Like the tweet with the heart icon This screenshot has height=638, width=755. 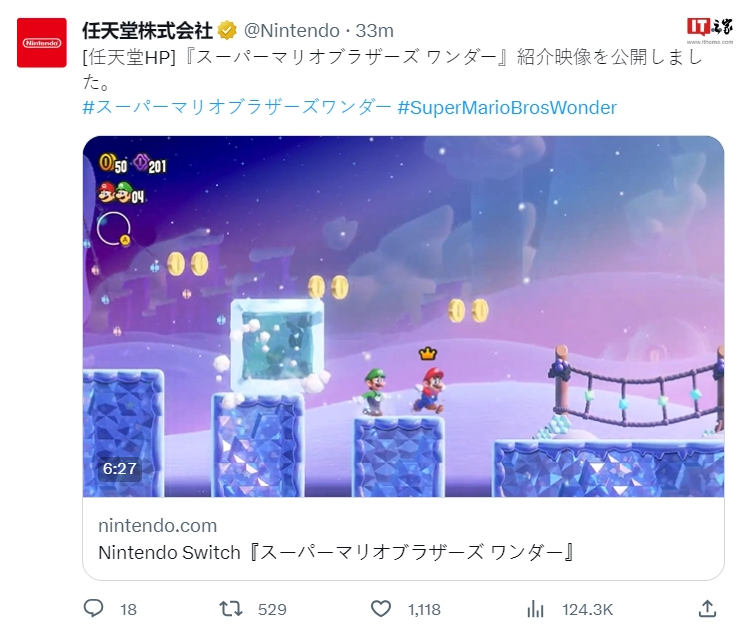[381, 609]
